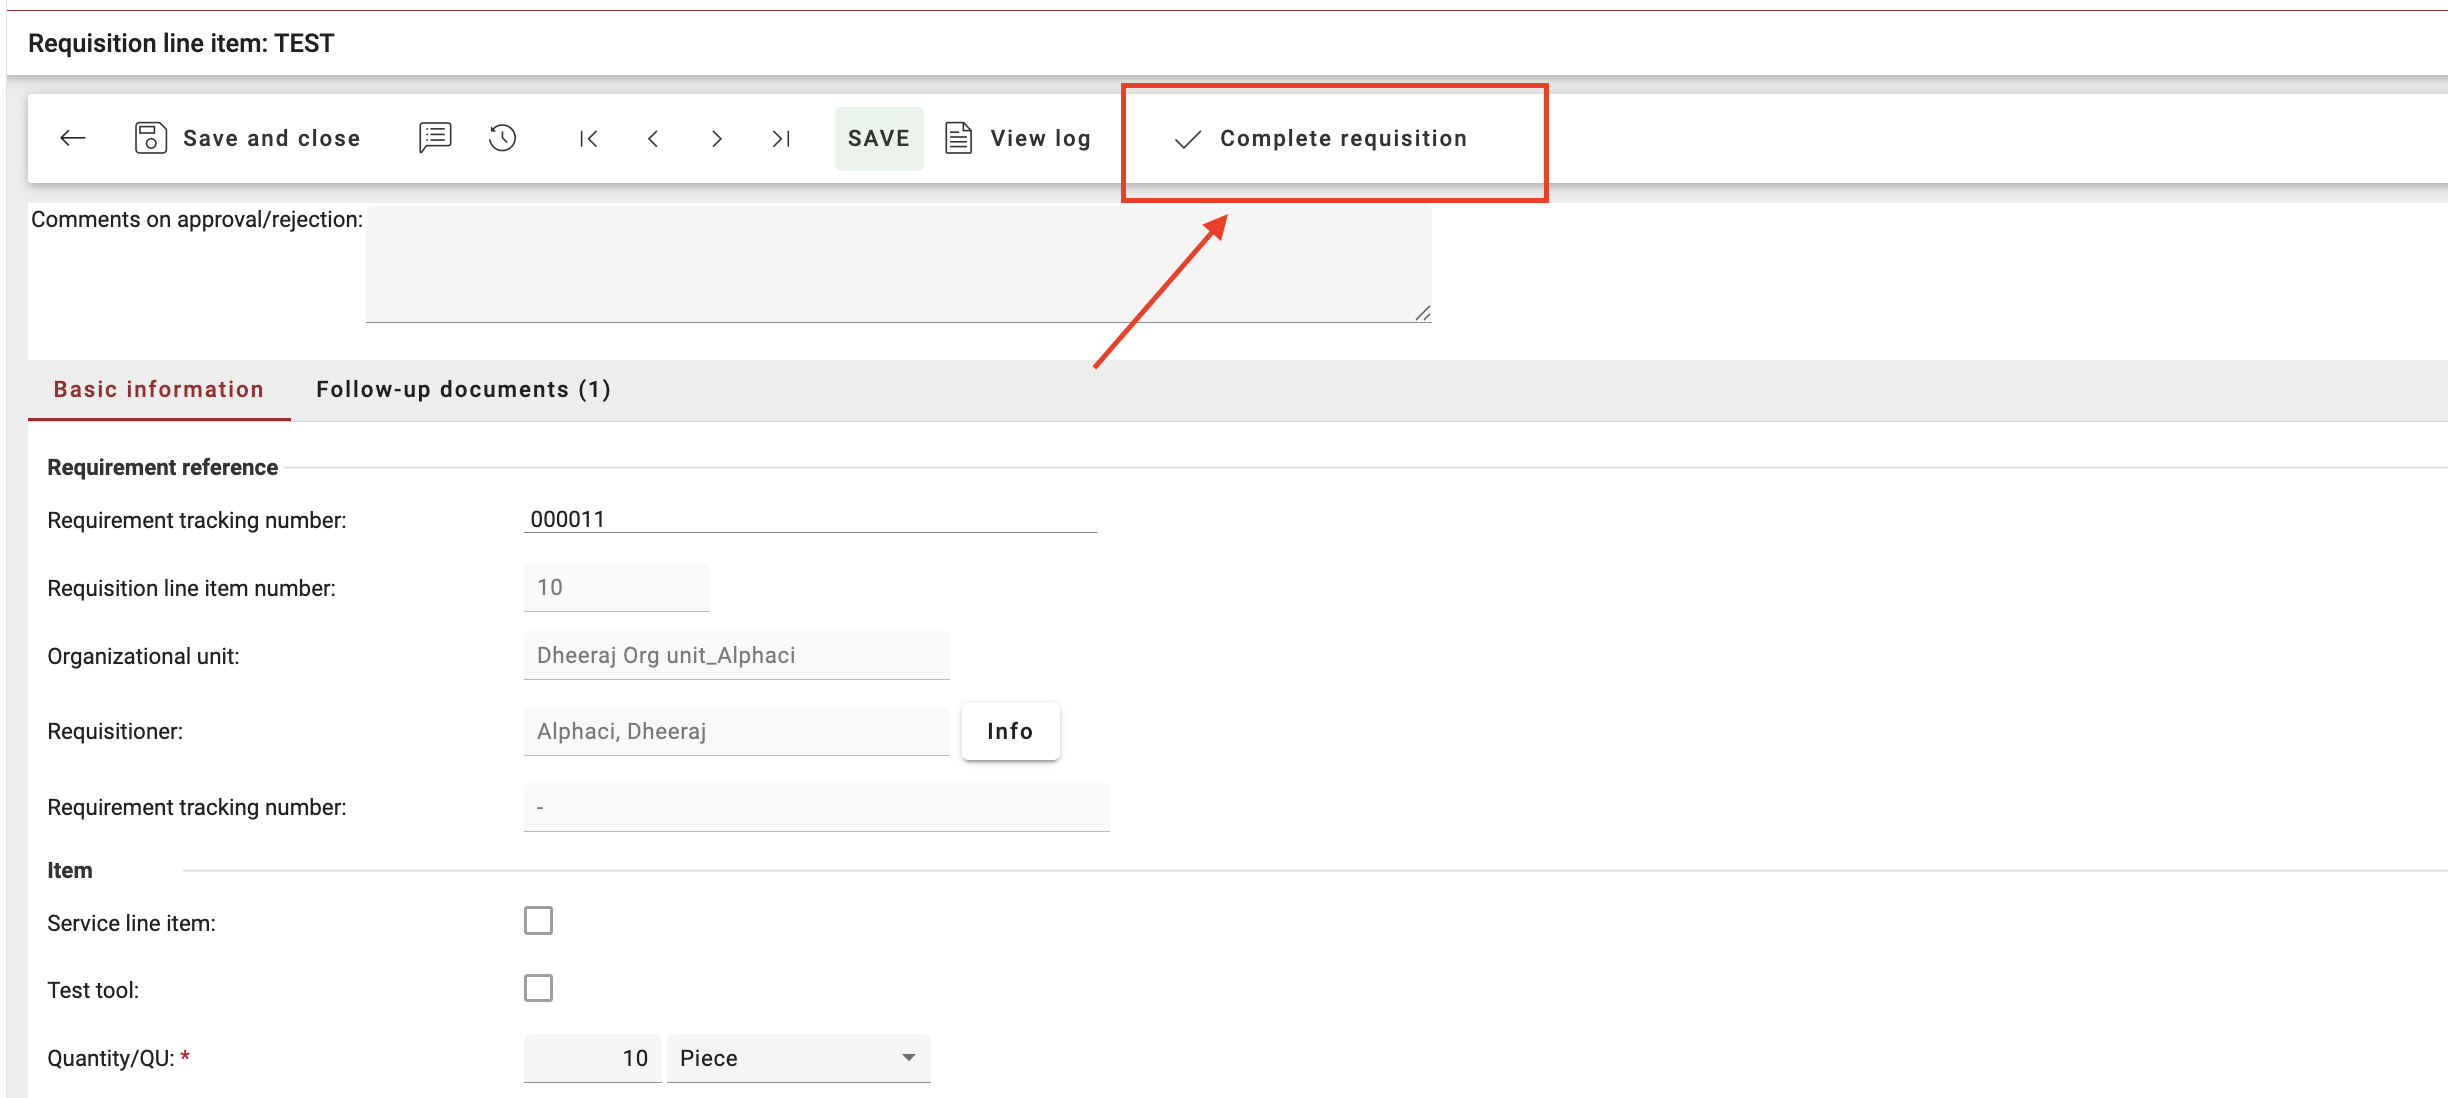The height and width of the screenshot is (1098, 2448).
Task: Tick the Test tool checkbox
Action: click(x=538, y=988)
